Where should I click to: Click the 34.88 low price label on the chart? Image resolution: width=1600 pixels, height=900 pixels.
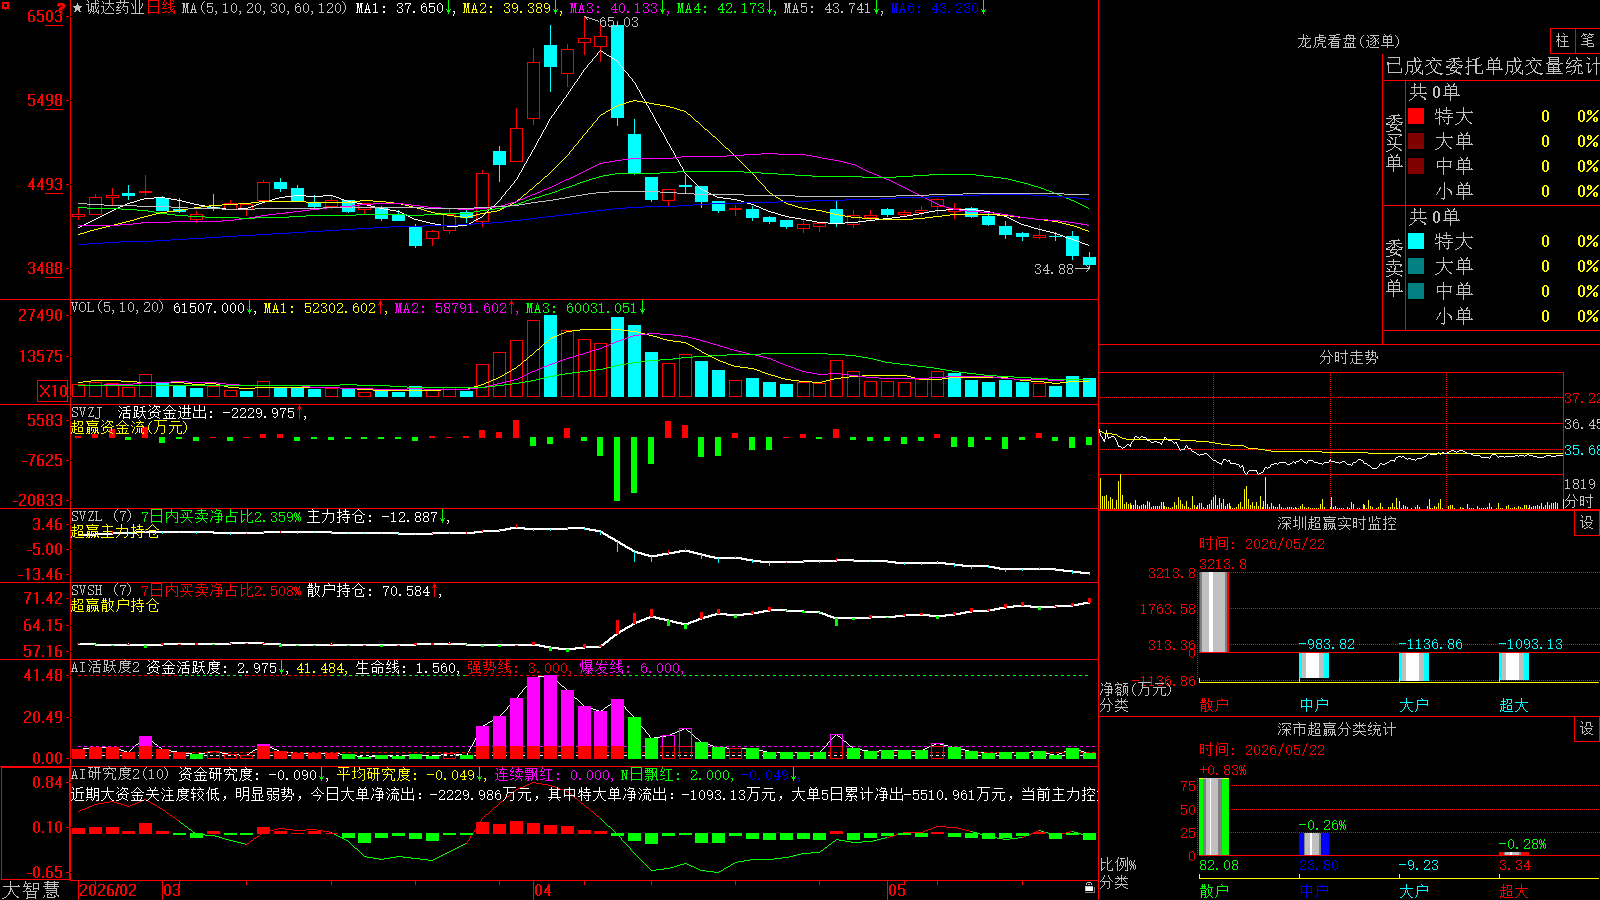[1054, 269]
